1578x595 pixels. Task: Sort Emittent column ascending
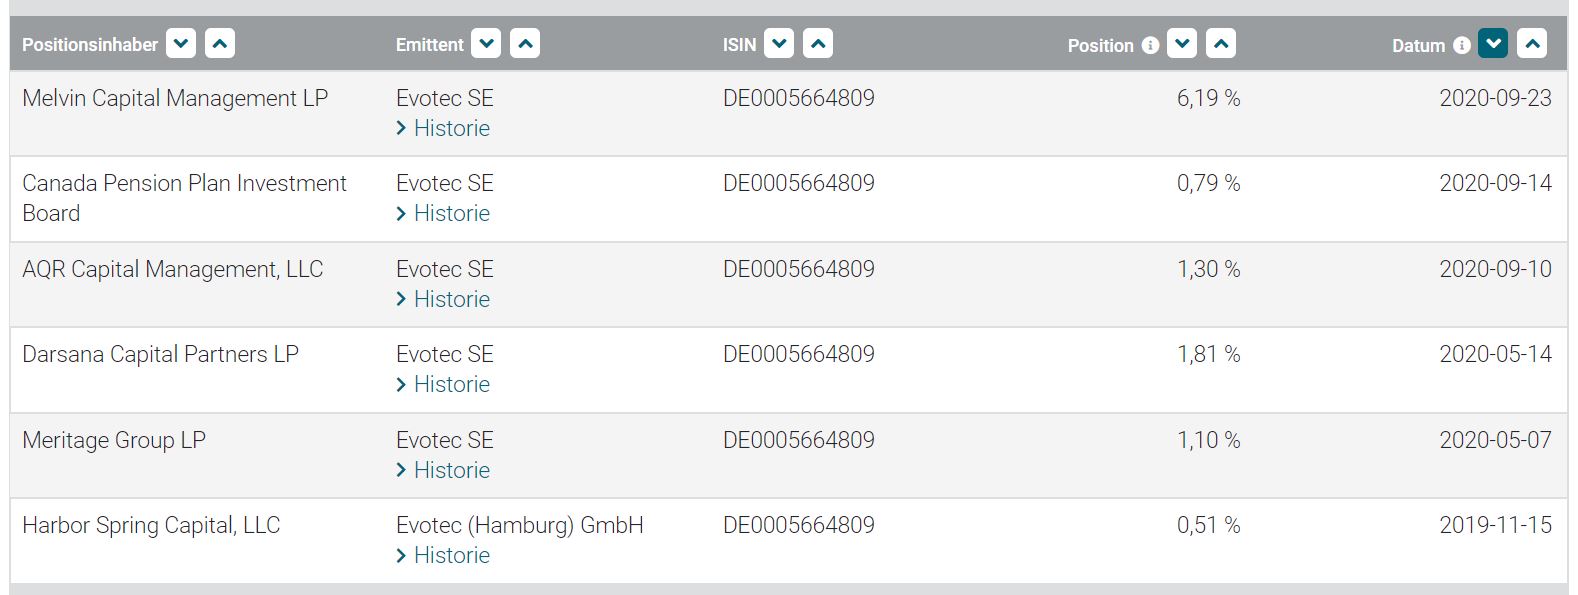pyautogui.click(x=525, y=44)
